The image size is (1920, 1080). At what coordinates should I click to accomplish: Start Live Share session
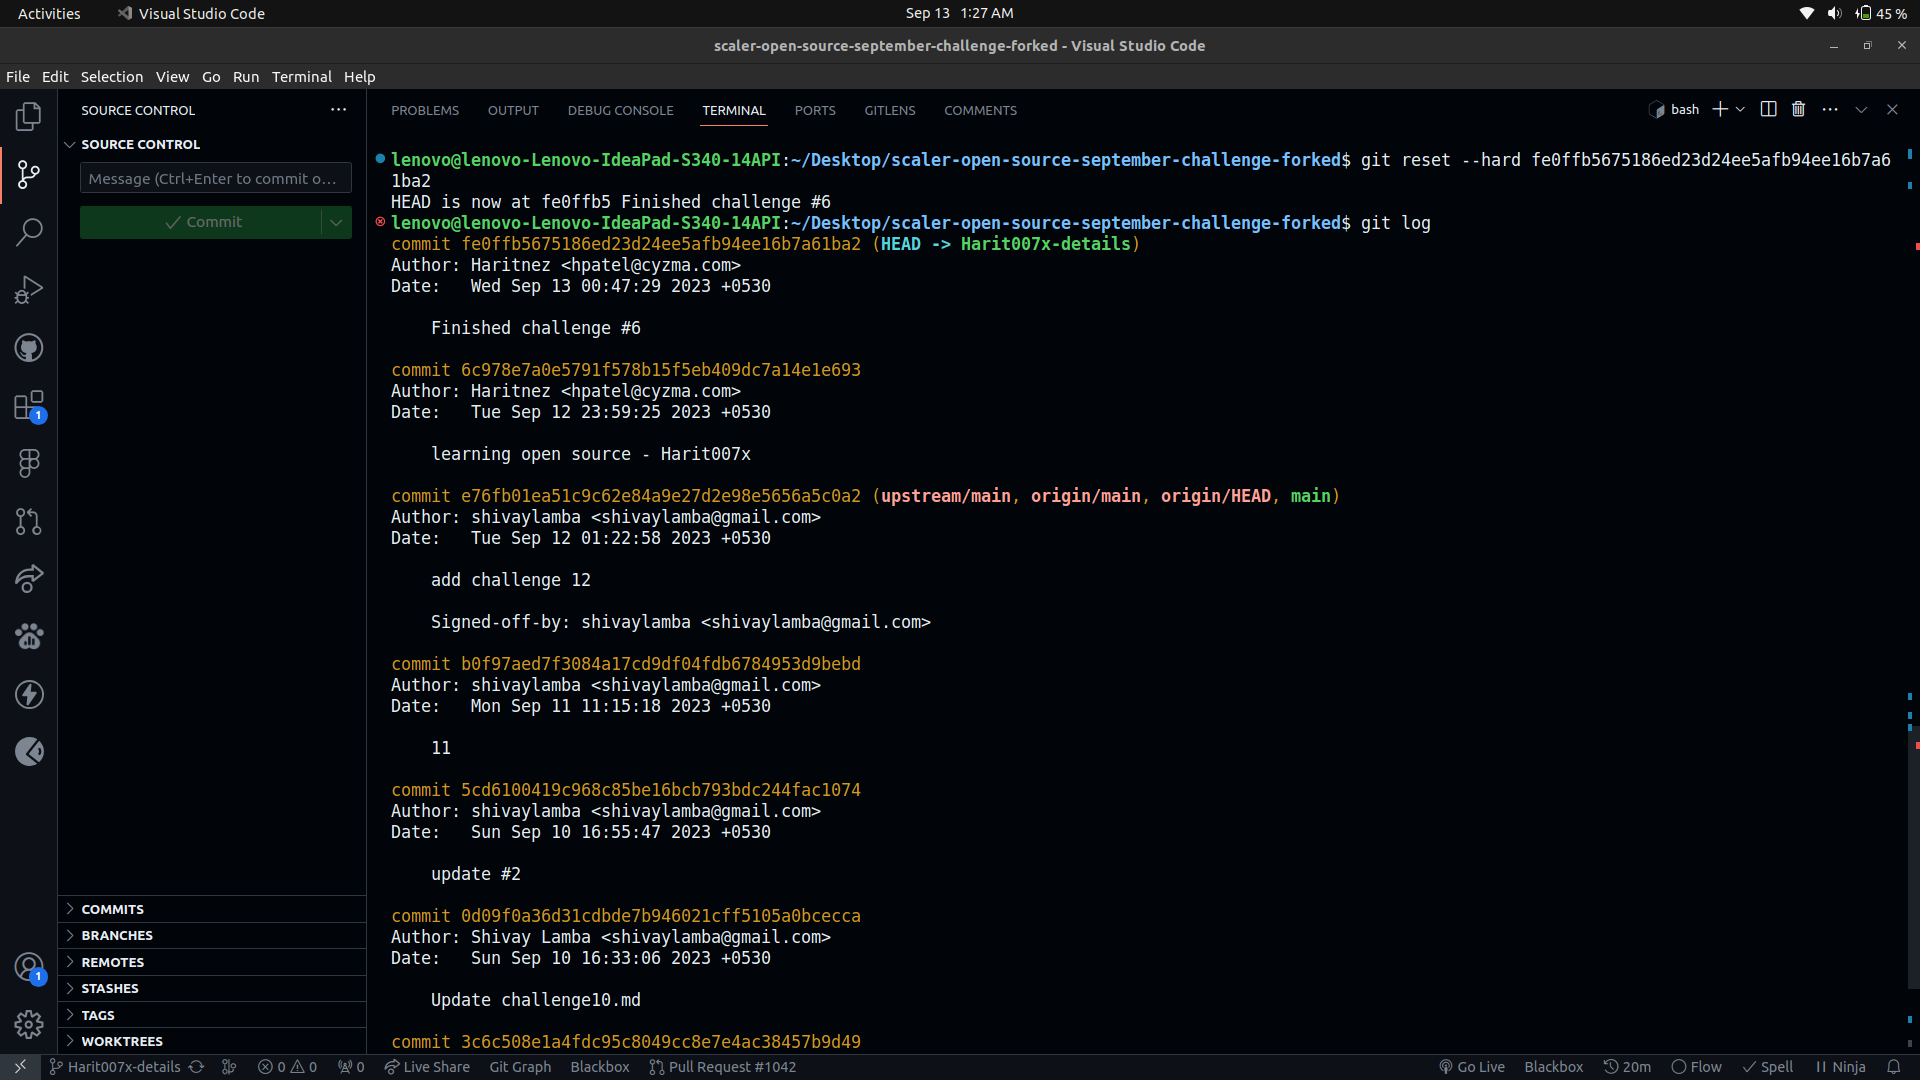tap(427, 1067)
